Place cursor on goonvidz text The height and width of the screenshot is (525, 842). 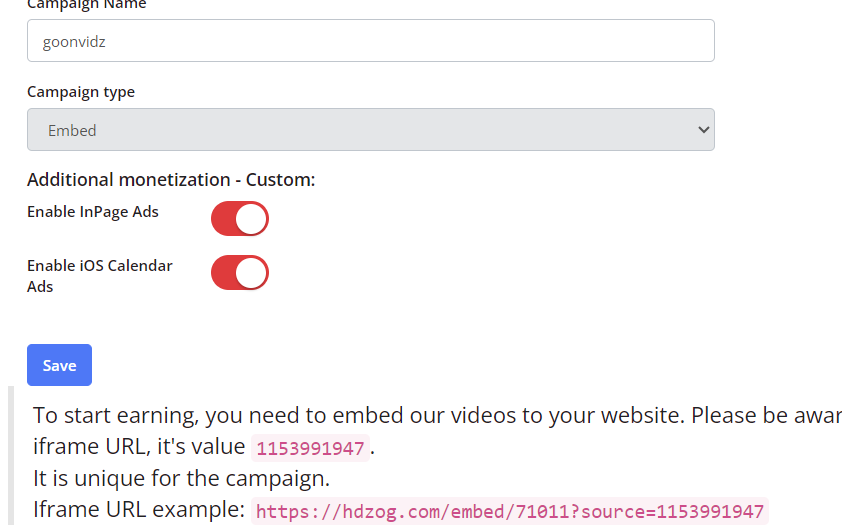coord(74,42)
